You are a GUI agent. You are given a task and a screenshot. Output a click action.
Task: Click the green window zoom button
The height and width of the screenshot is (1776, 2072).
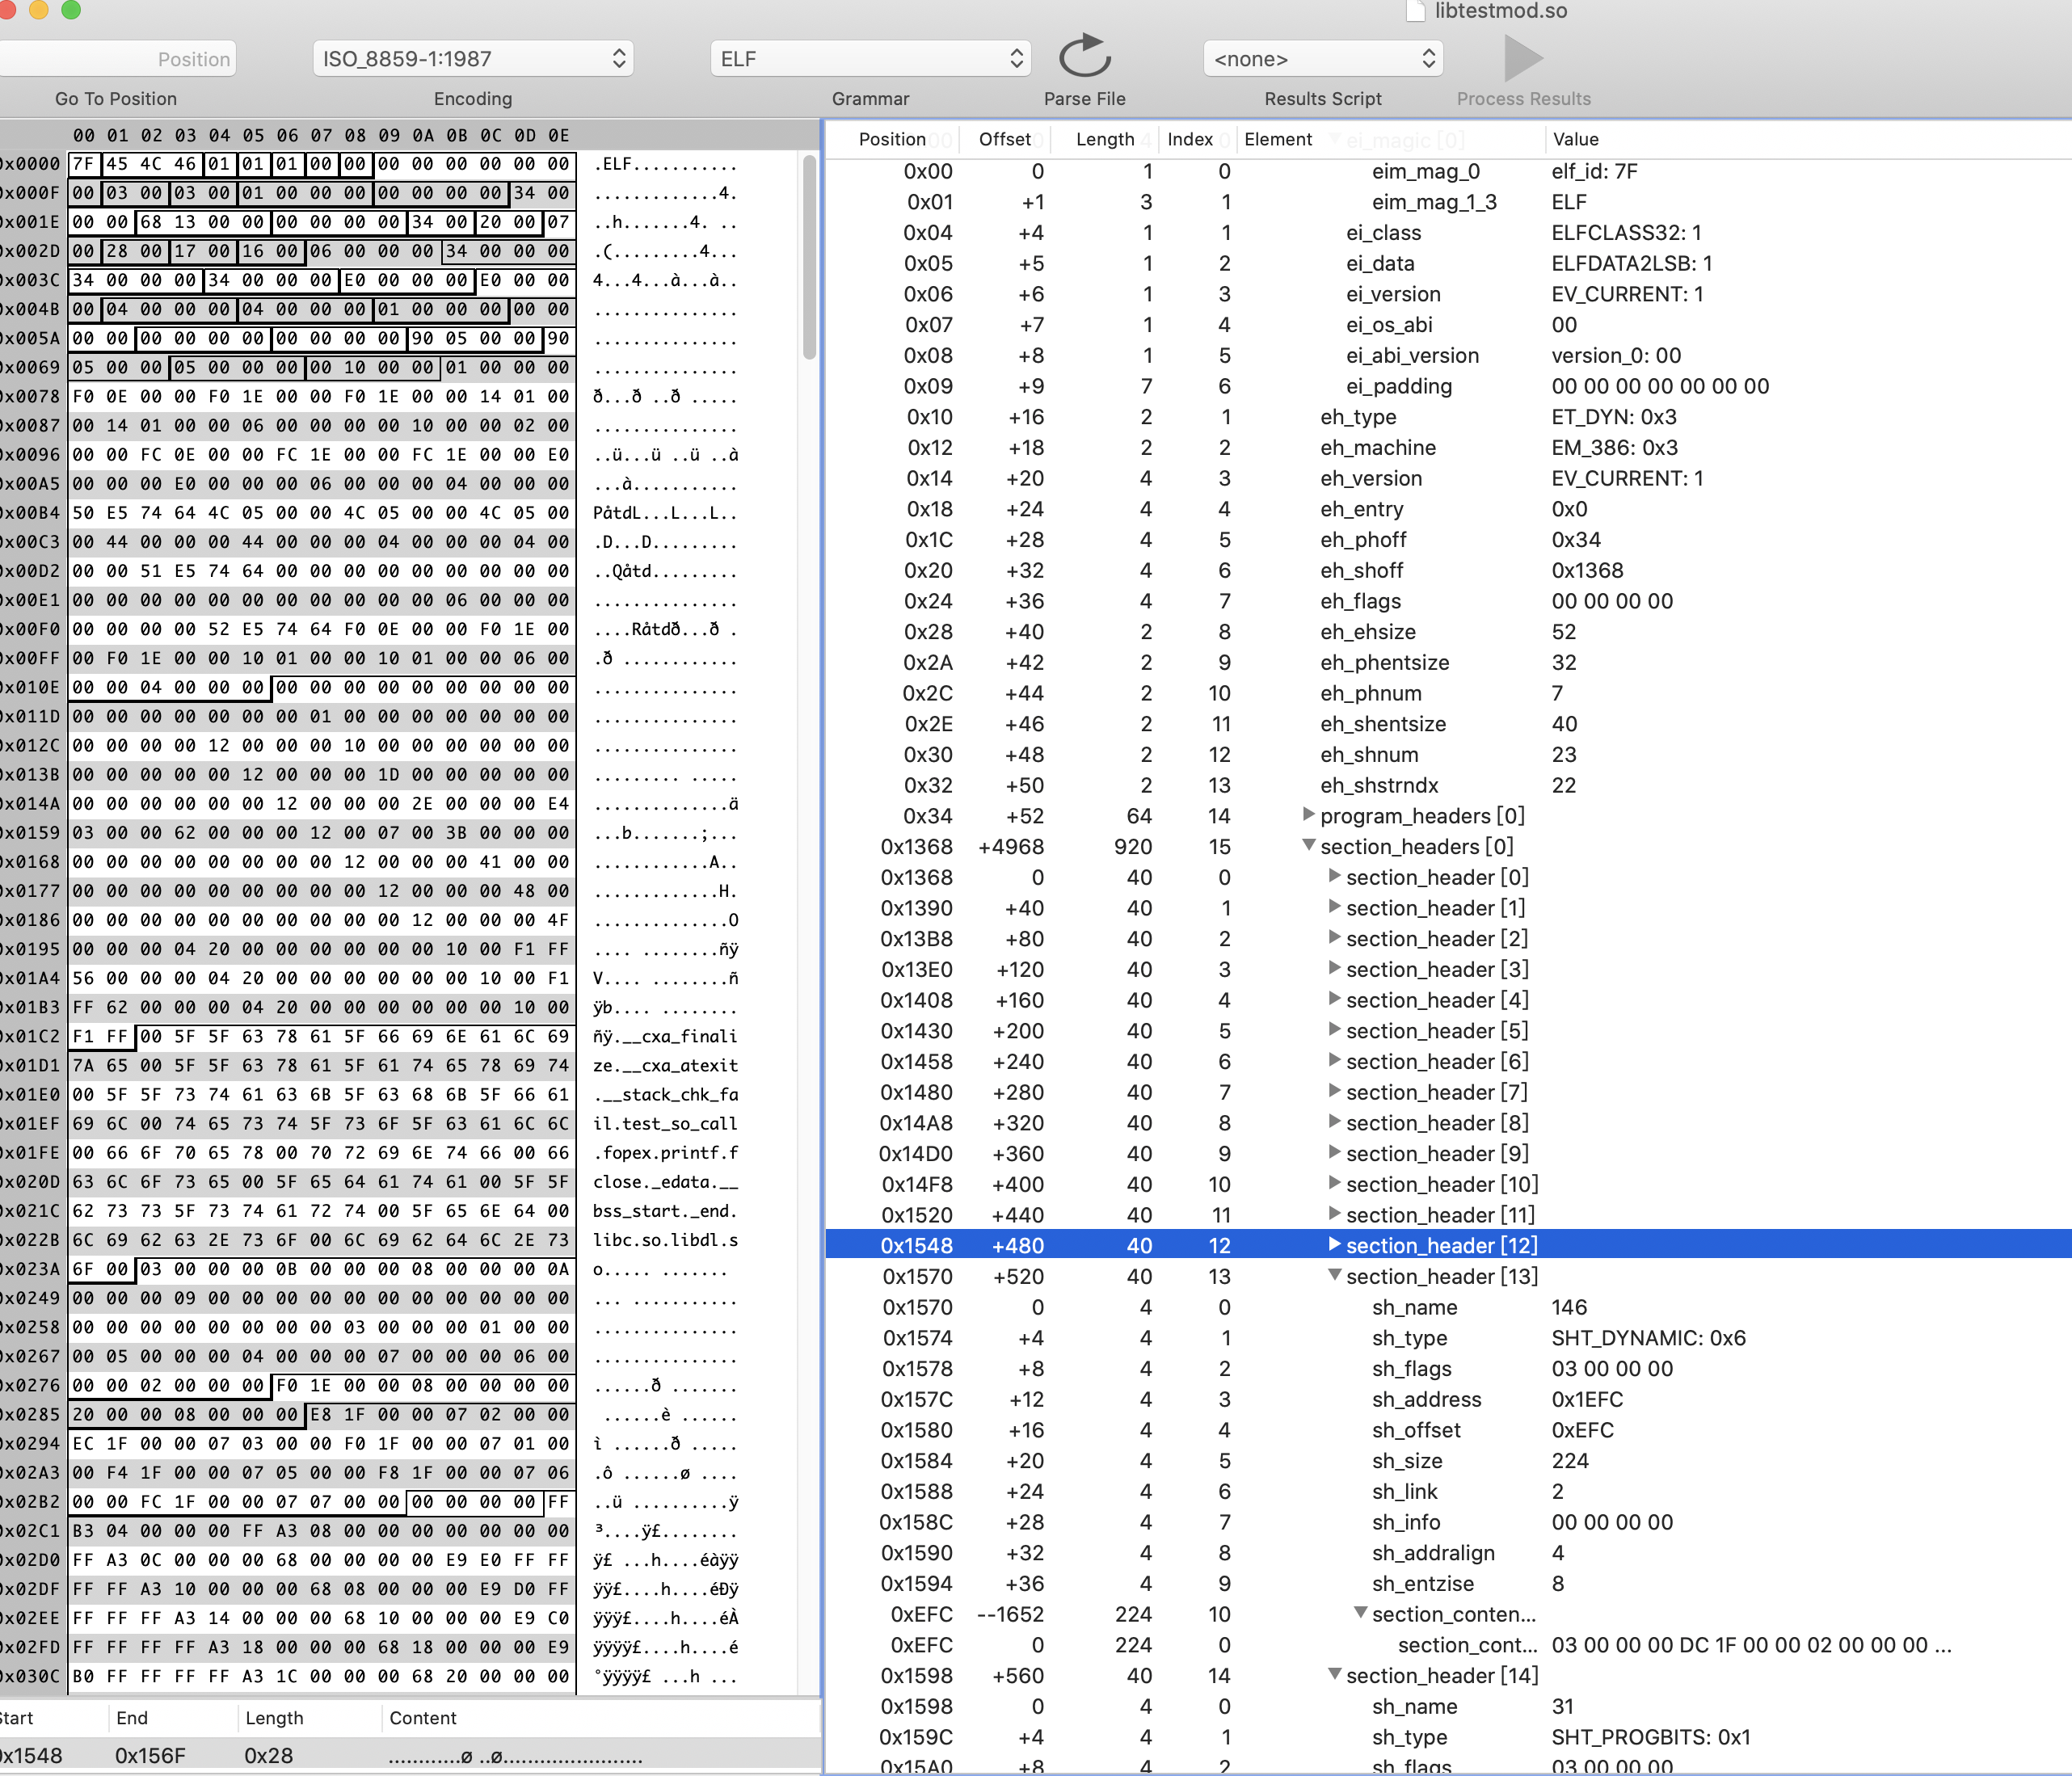pos(71,9)
